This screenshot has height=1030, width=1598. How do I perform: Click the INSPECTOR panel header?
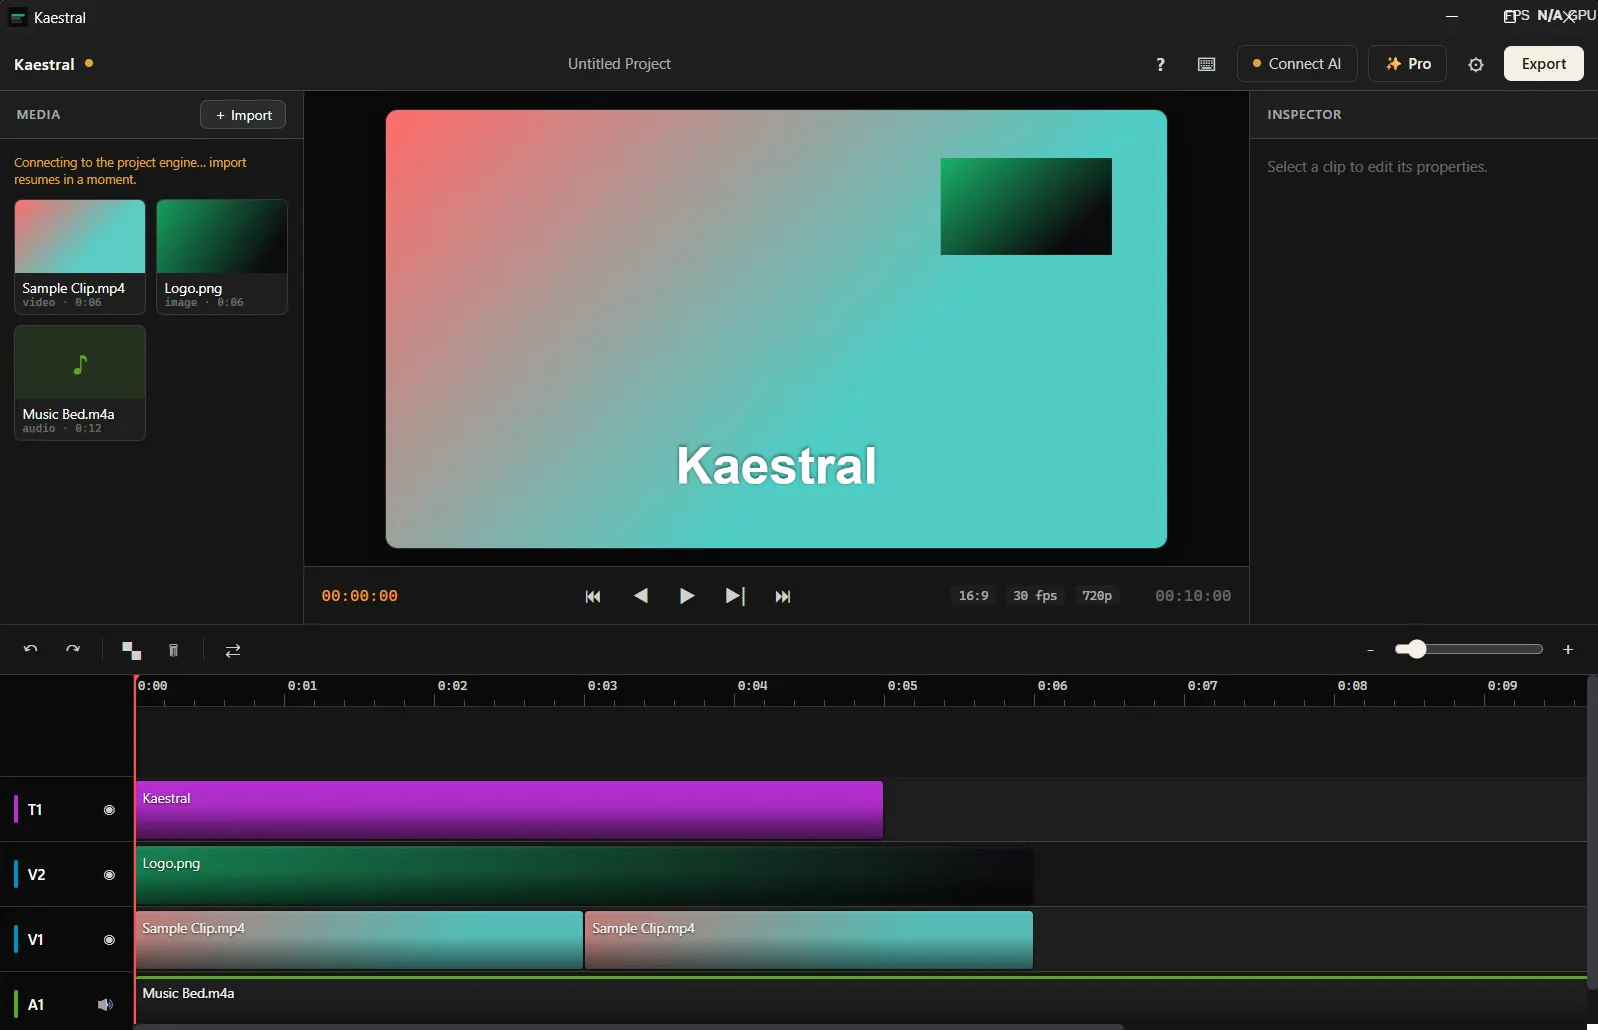1304,115
